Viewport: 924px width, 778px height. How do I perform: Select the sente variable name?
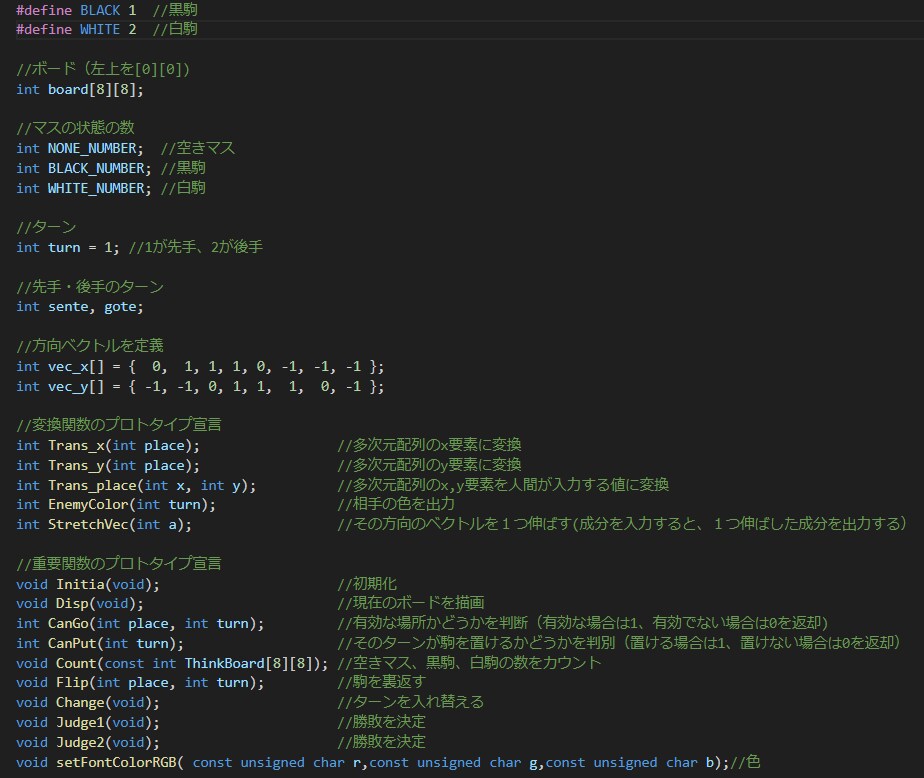click(67, 306)
